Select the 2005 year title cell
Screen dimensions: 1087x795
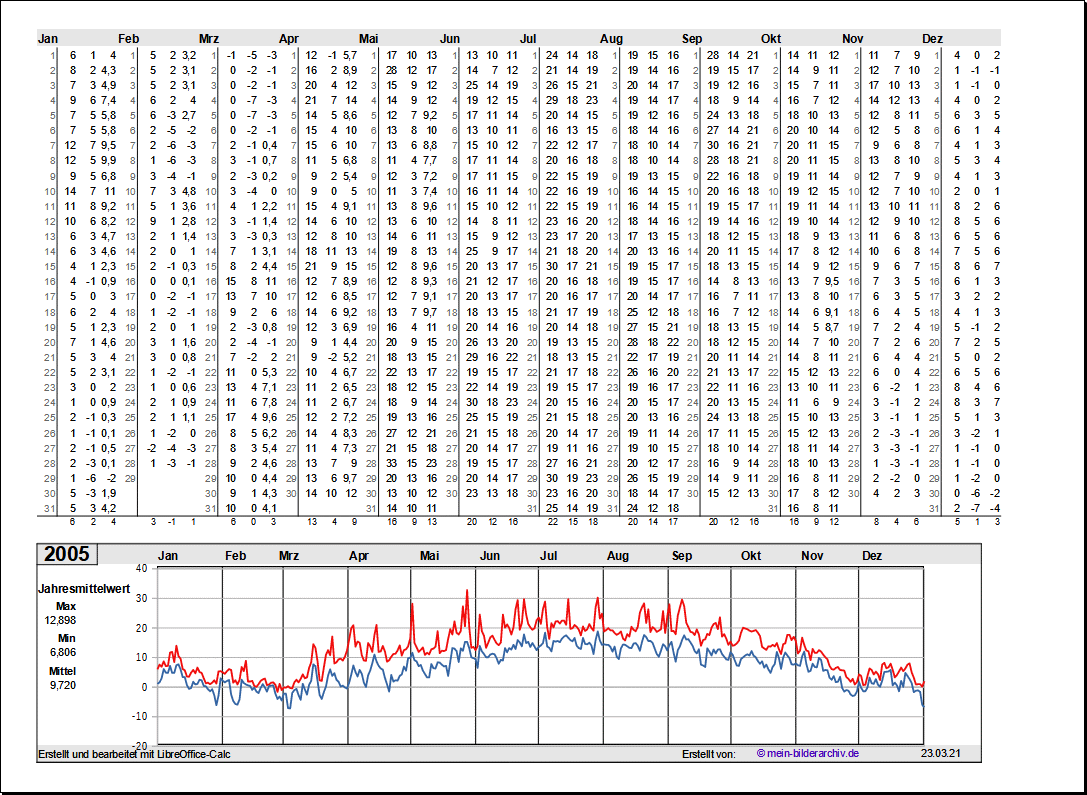(x=66, y=555)
